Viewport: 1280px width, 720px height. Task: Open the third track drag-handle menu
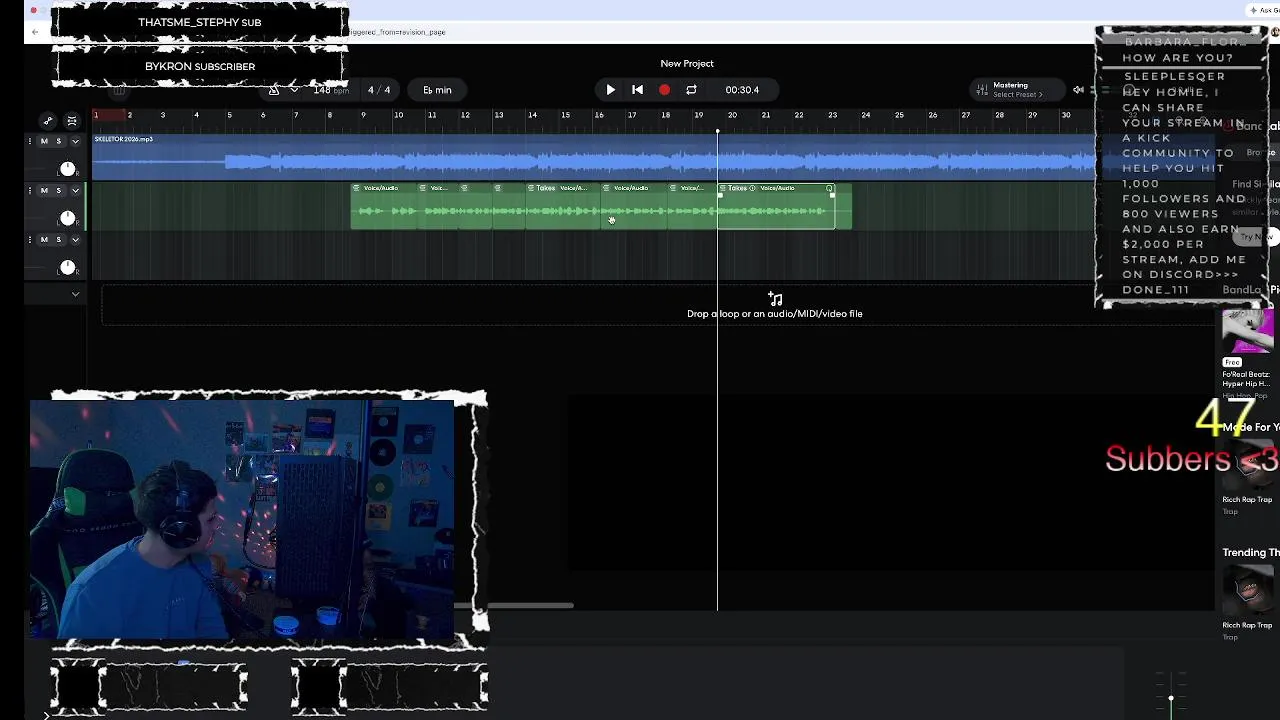click(30, 240)
